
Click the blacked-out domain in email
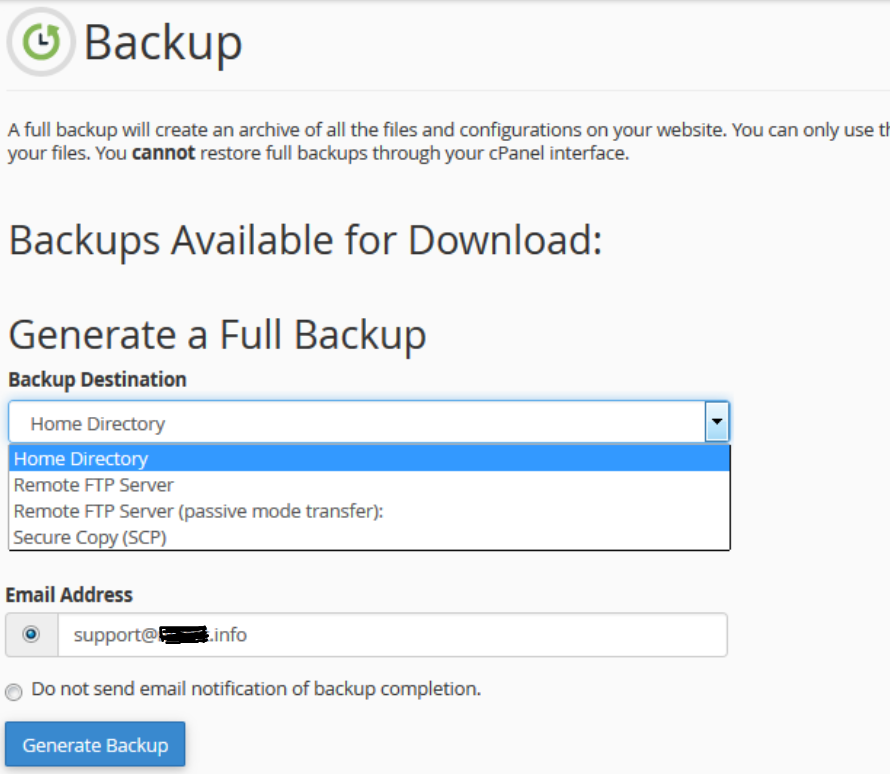click(184, 634)
